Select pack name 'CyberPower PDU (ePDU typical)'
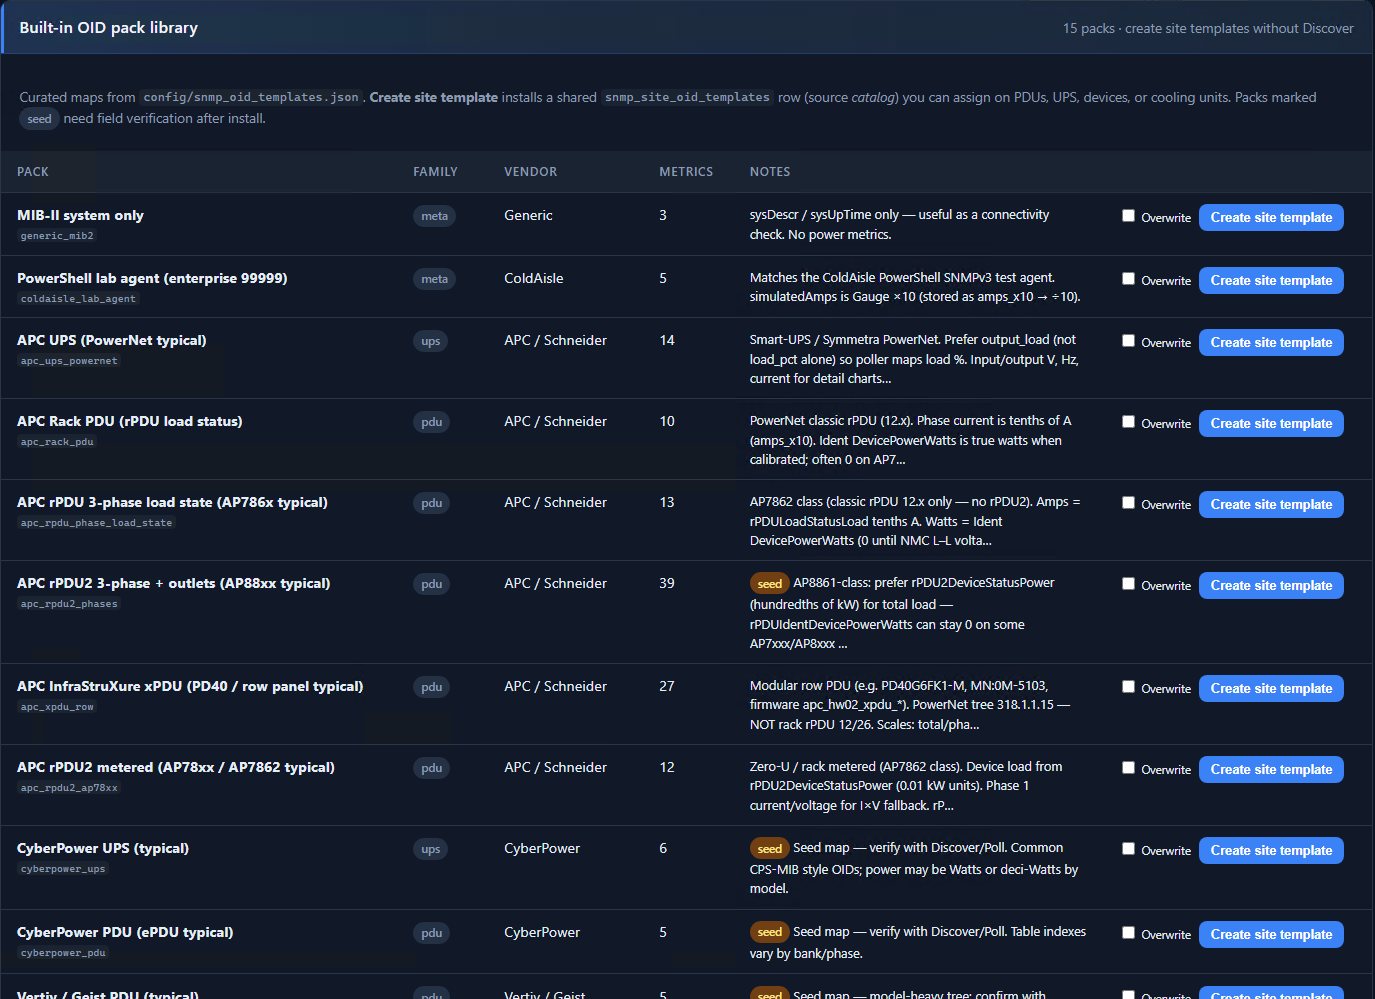Viewport: 1375px width, 999px height. (125, 932)
